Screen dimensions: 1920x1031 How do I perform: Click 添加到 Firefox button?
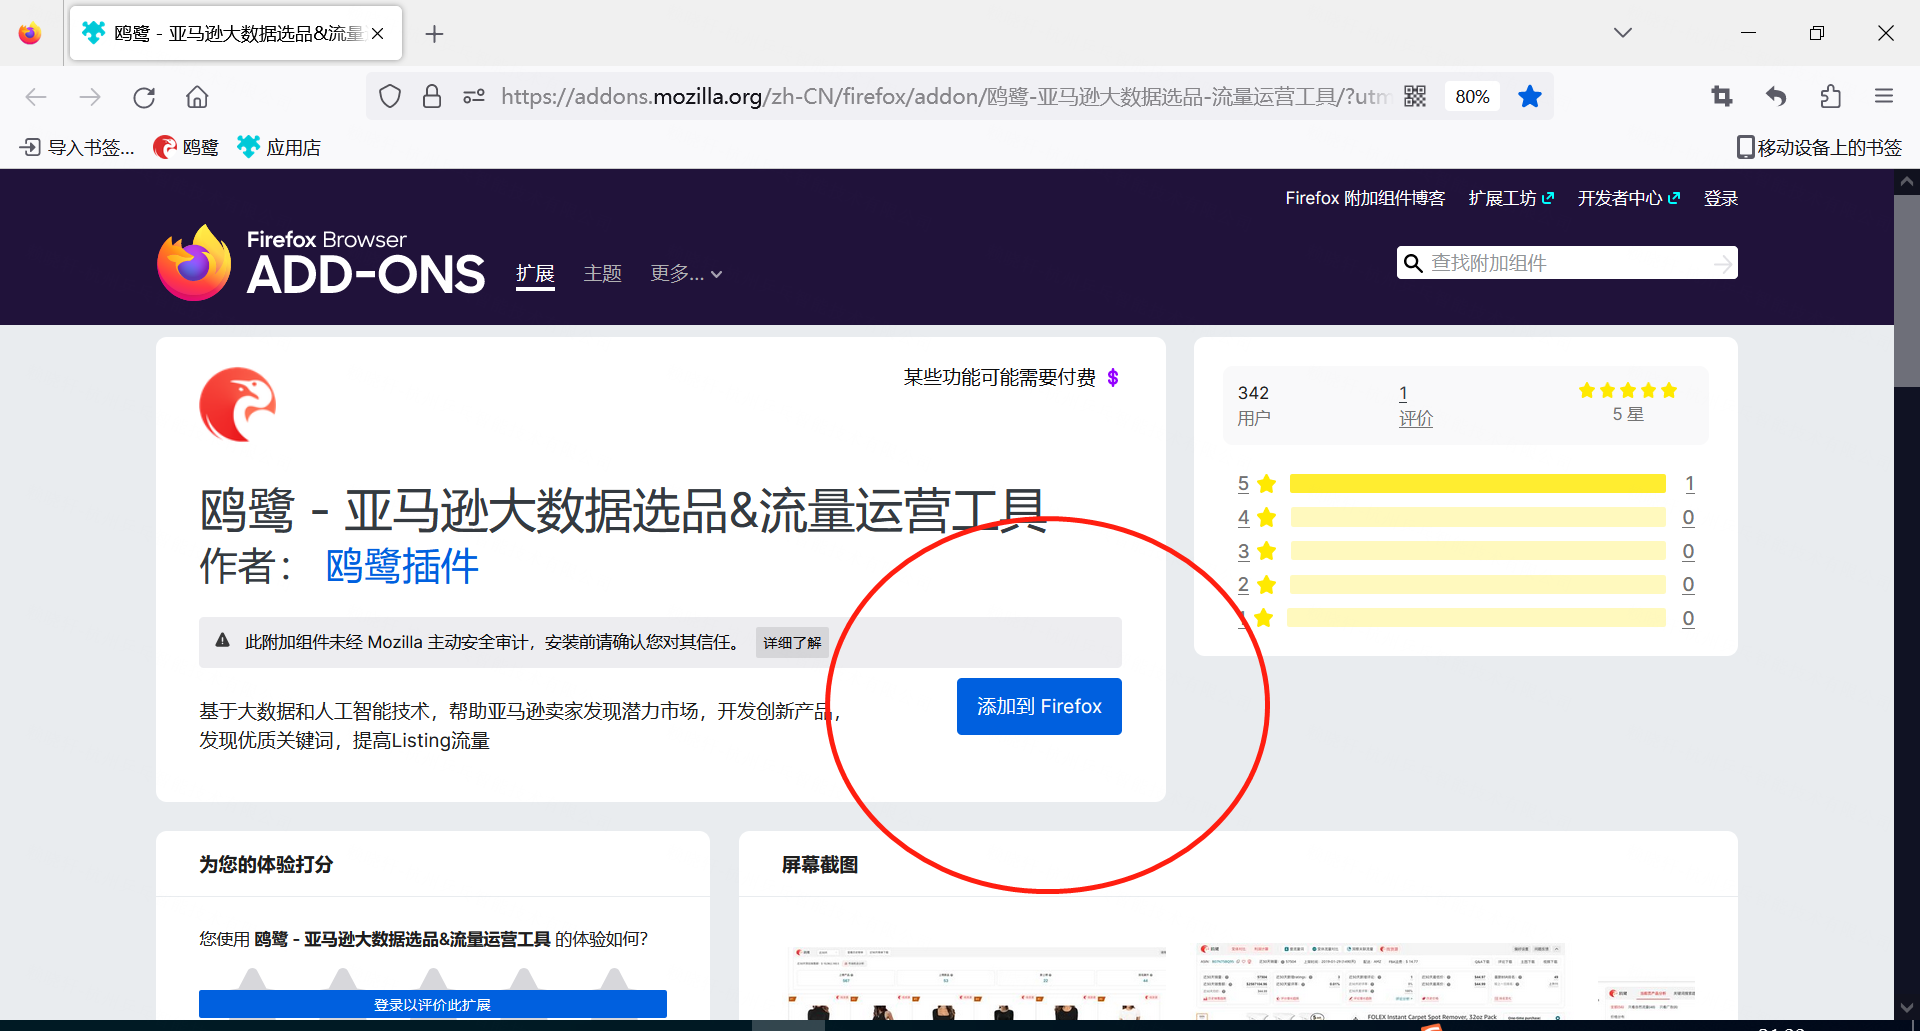(1039, 706)
